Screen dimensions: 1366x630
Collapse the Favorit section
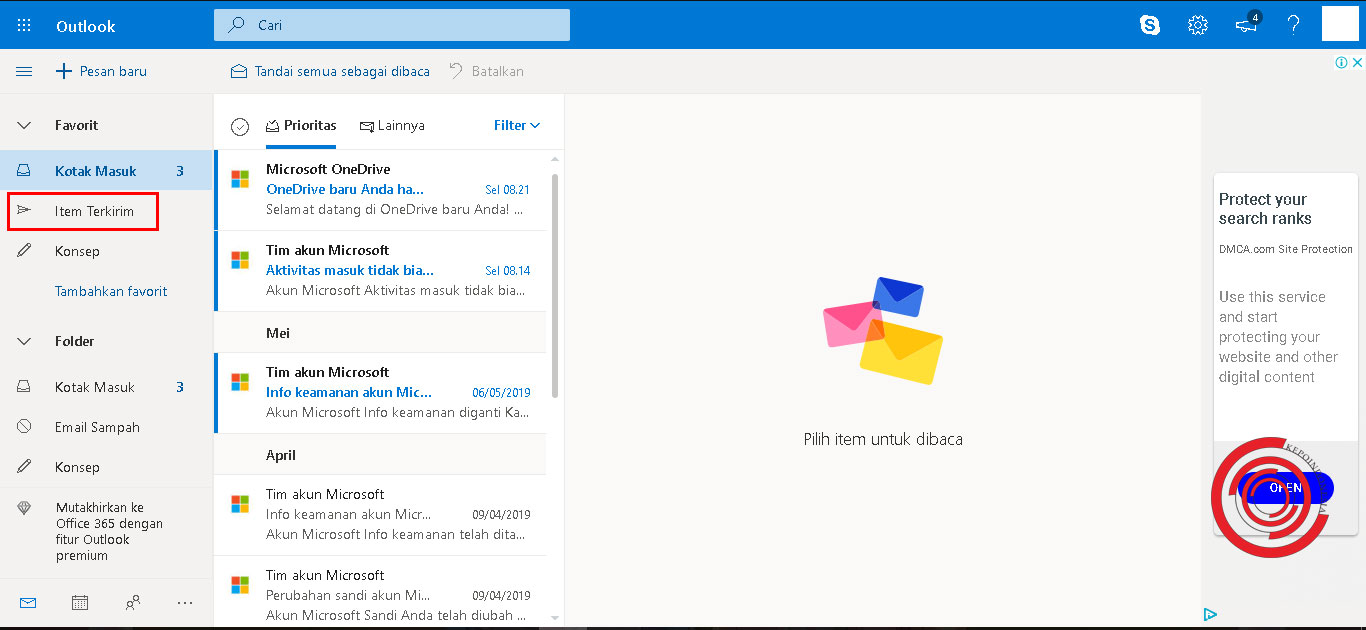[x=24, y=125]
